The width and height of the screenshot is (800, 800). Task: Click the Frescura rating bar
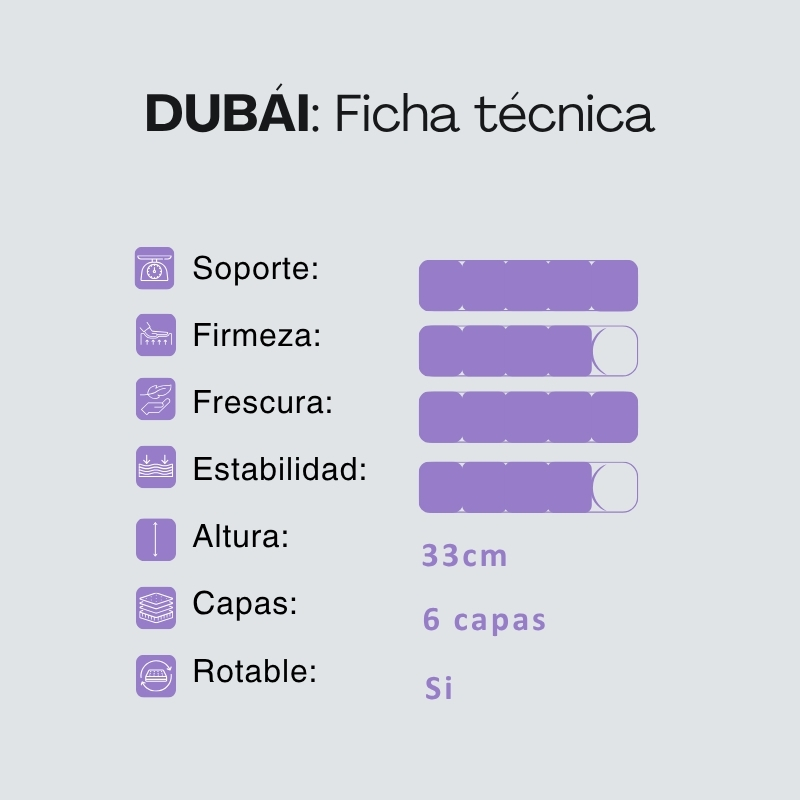point(528,417)
